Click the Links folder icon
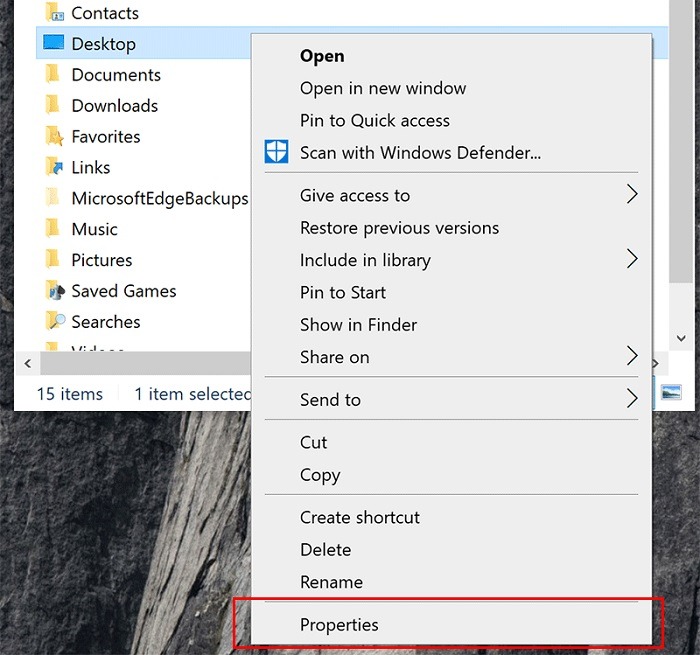 pos(54,167)
